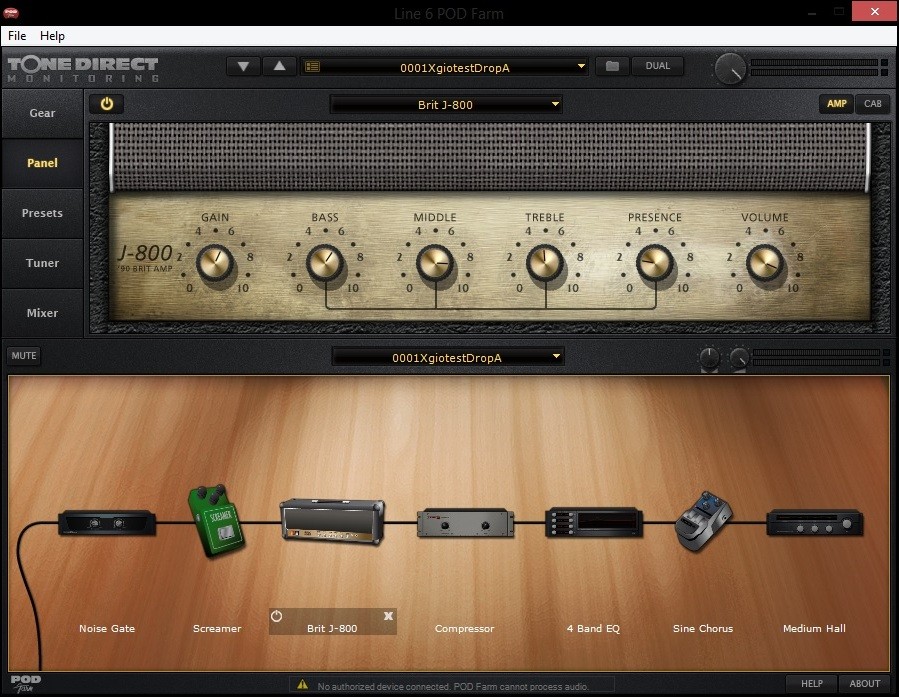Click the ToneDirect Monitoring logo
The image size is (899, 697).
pos(83,69)
